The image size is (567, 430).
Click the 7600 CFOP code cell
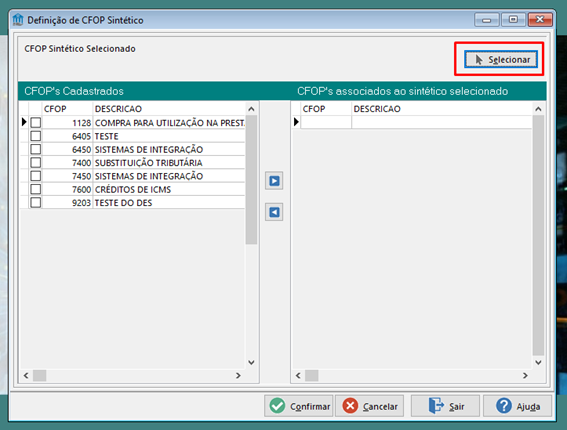pos(67,189)
